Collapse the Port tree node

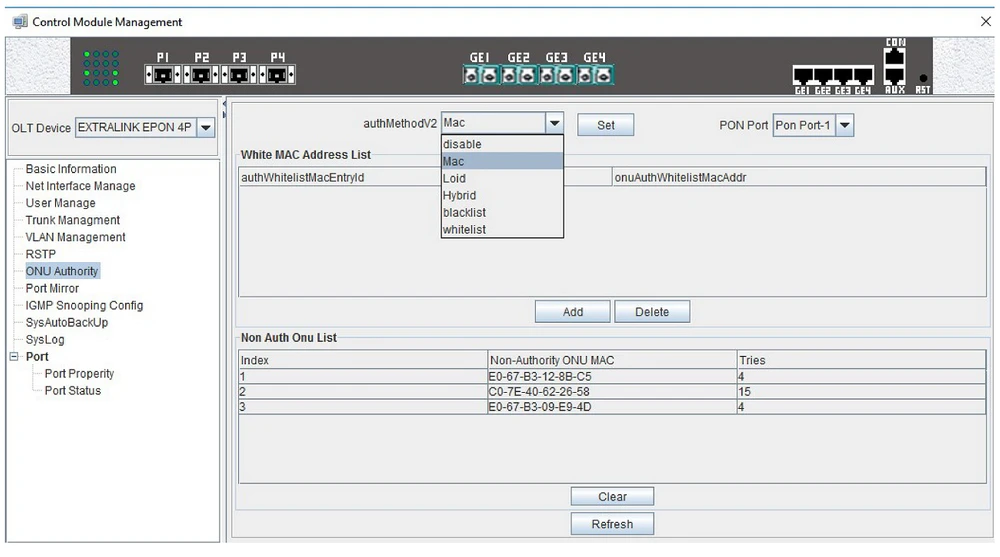click(x=14, y=357)
